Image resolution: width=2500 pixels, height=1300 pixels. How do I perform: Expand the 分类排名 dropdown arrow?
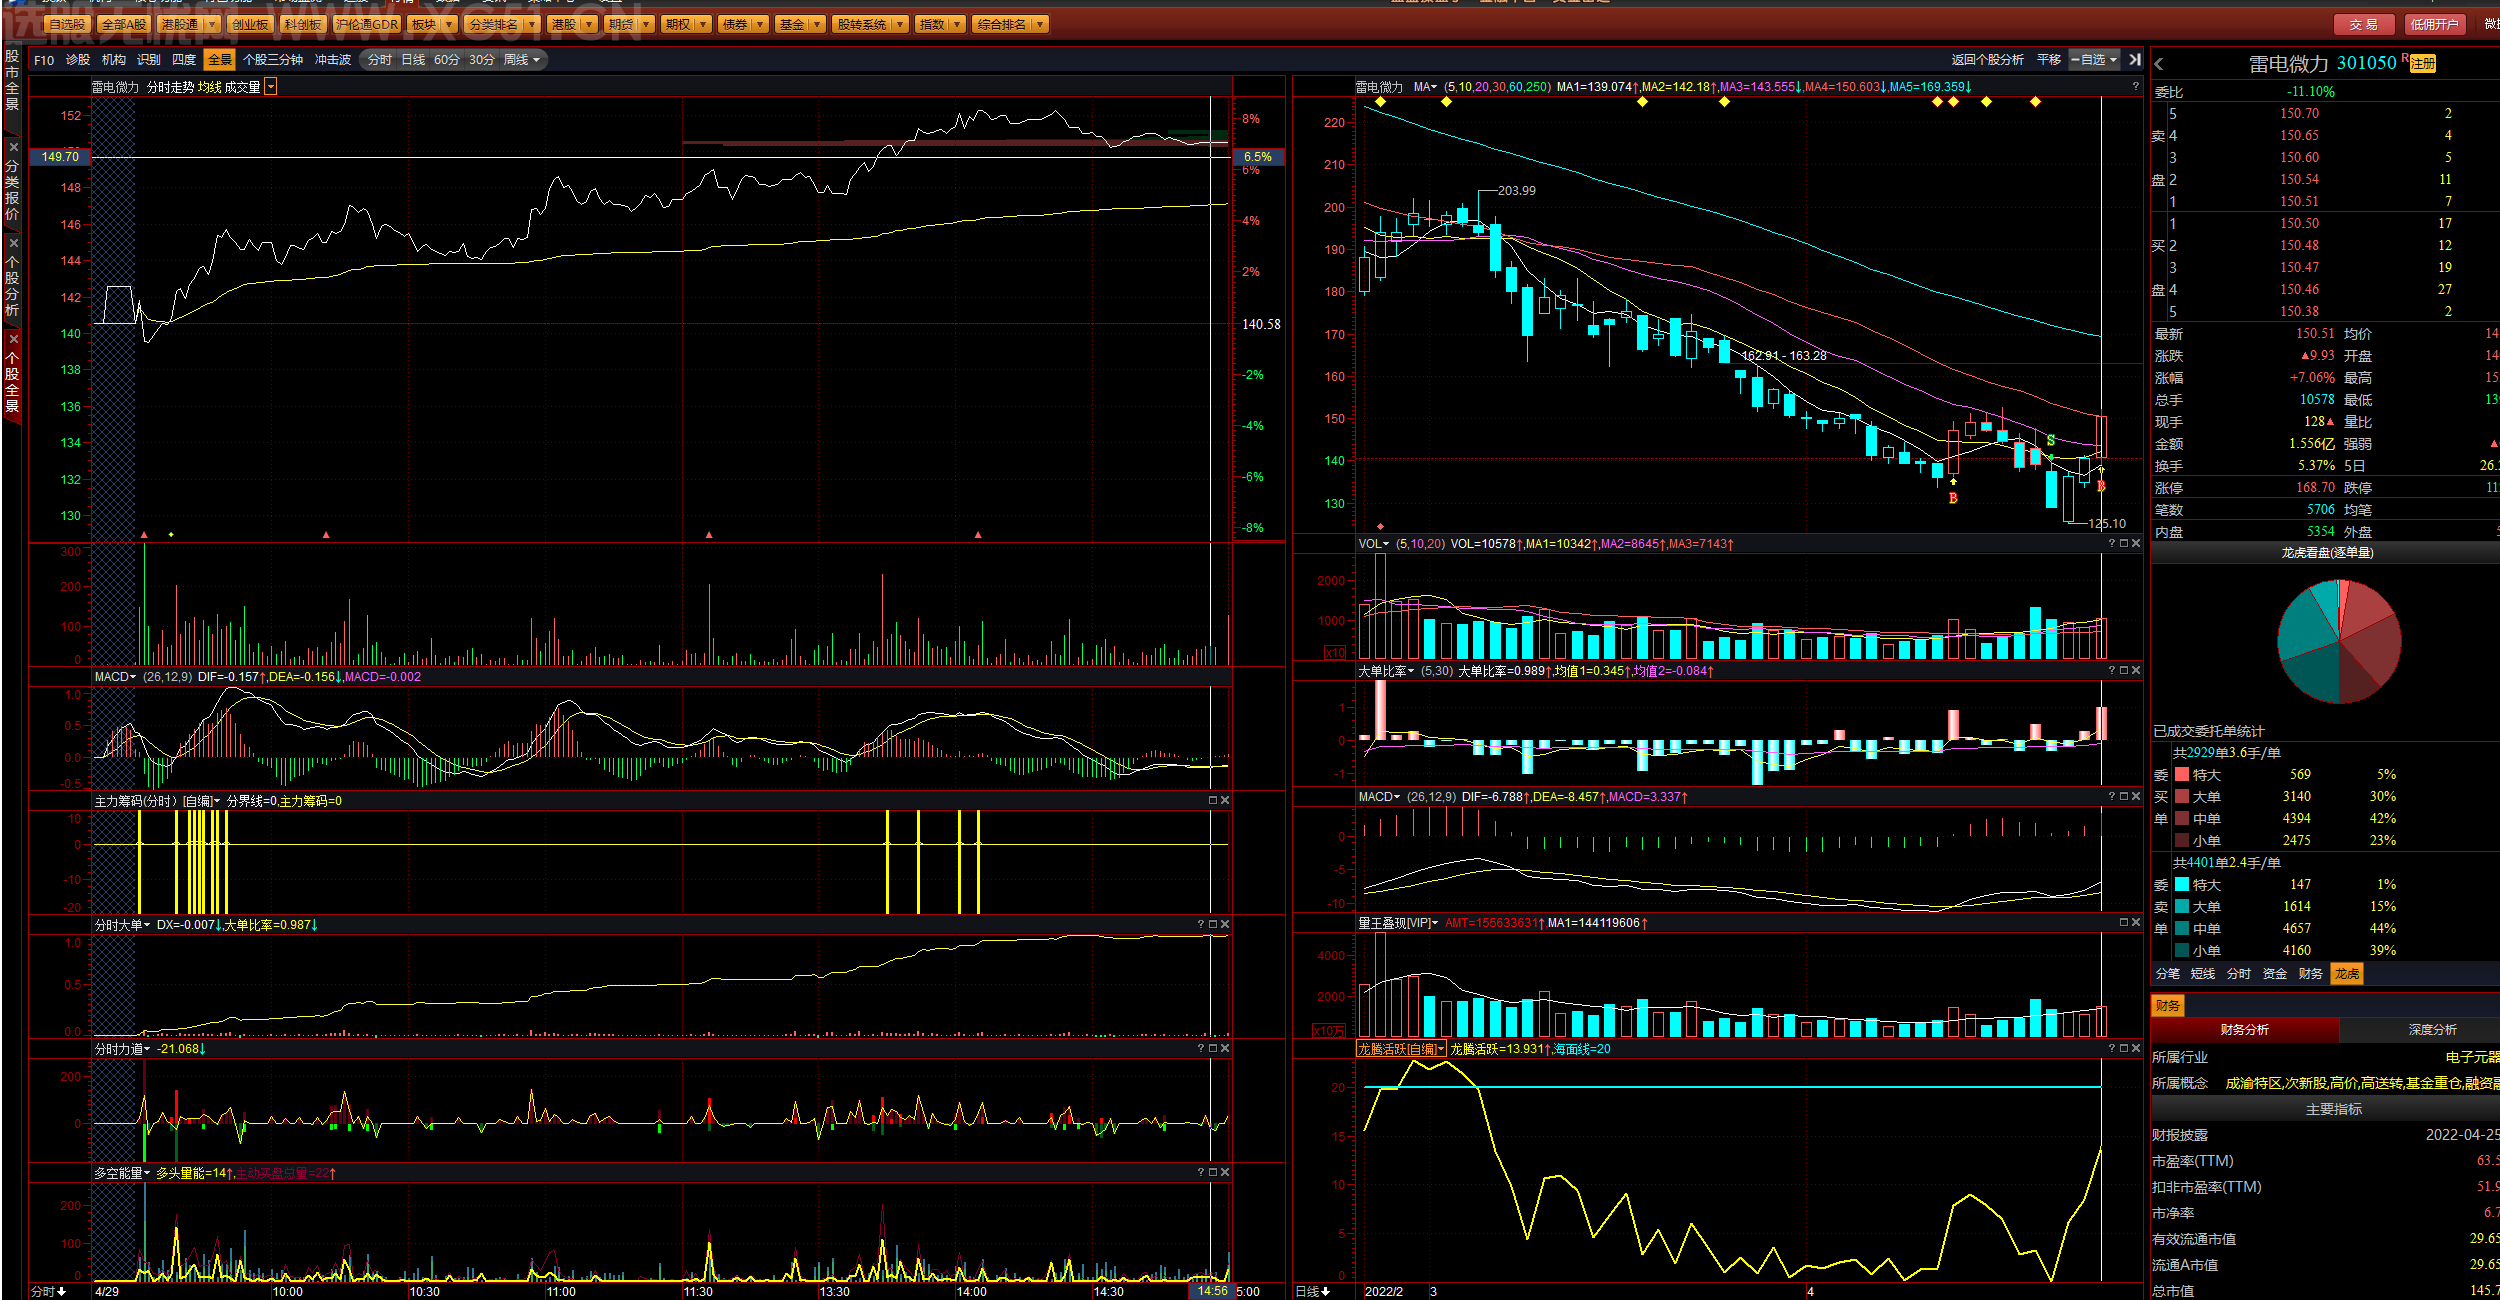pyautogui.click(x=531, y=25)
